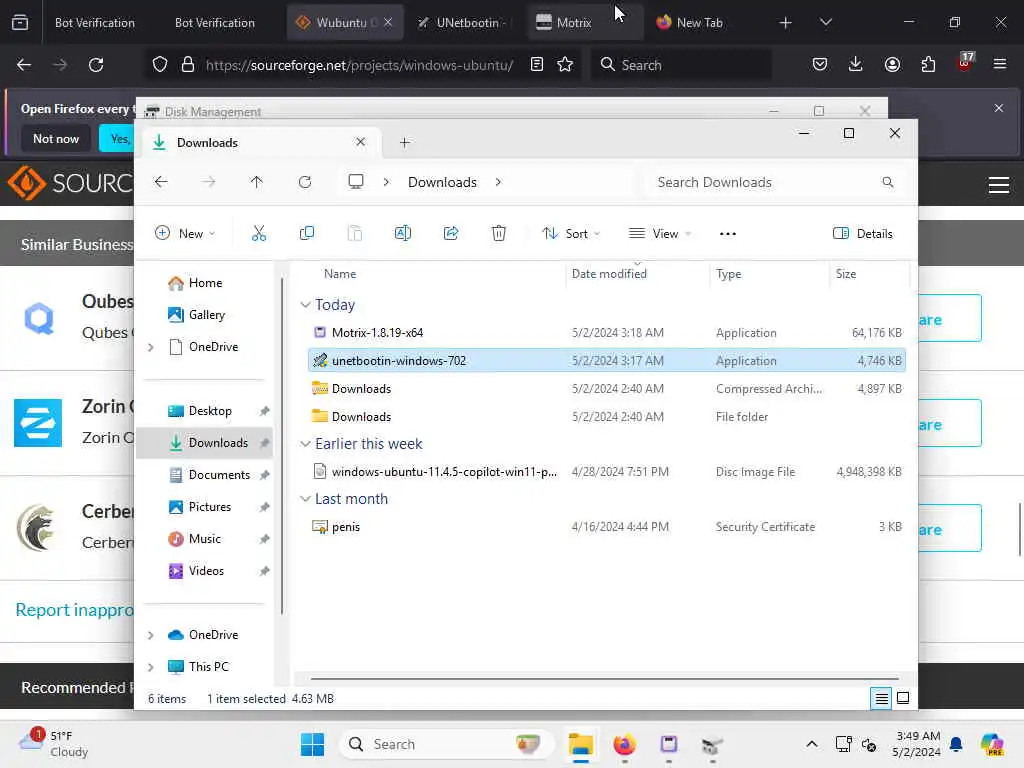Open Desktop in quick access
1024x768 pixels.
(199, 411)
